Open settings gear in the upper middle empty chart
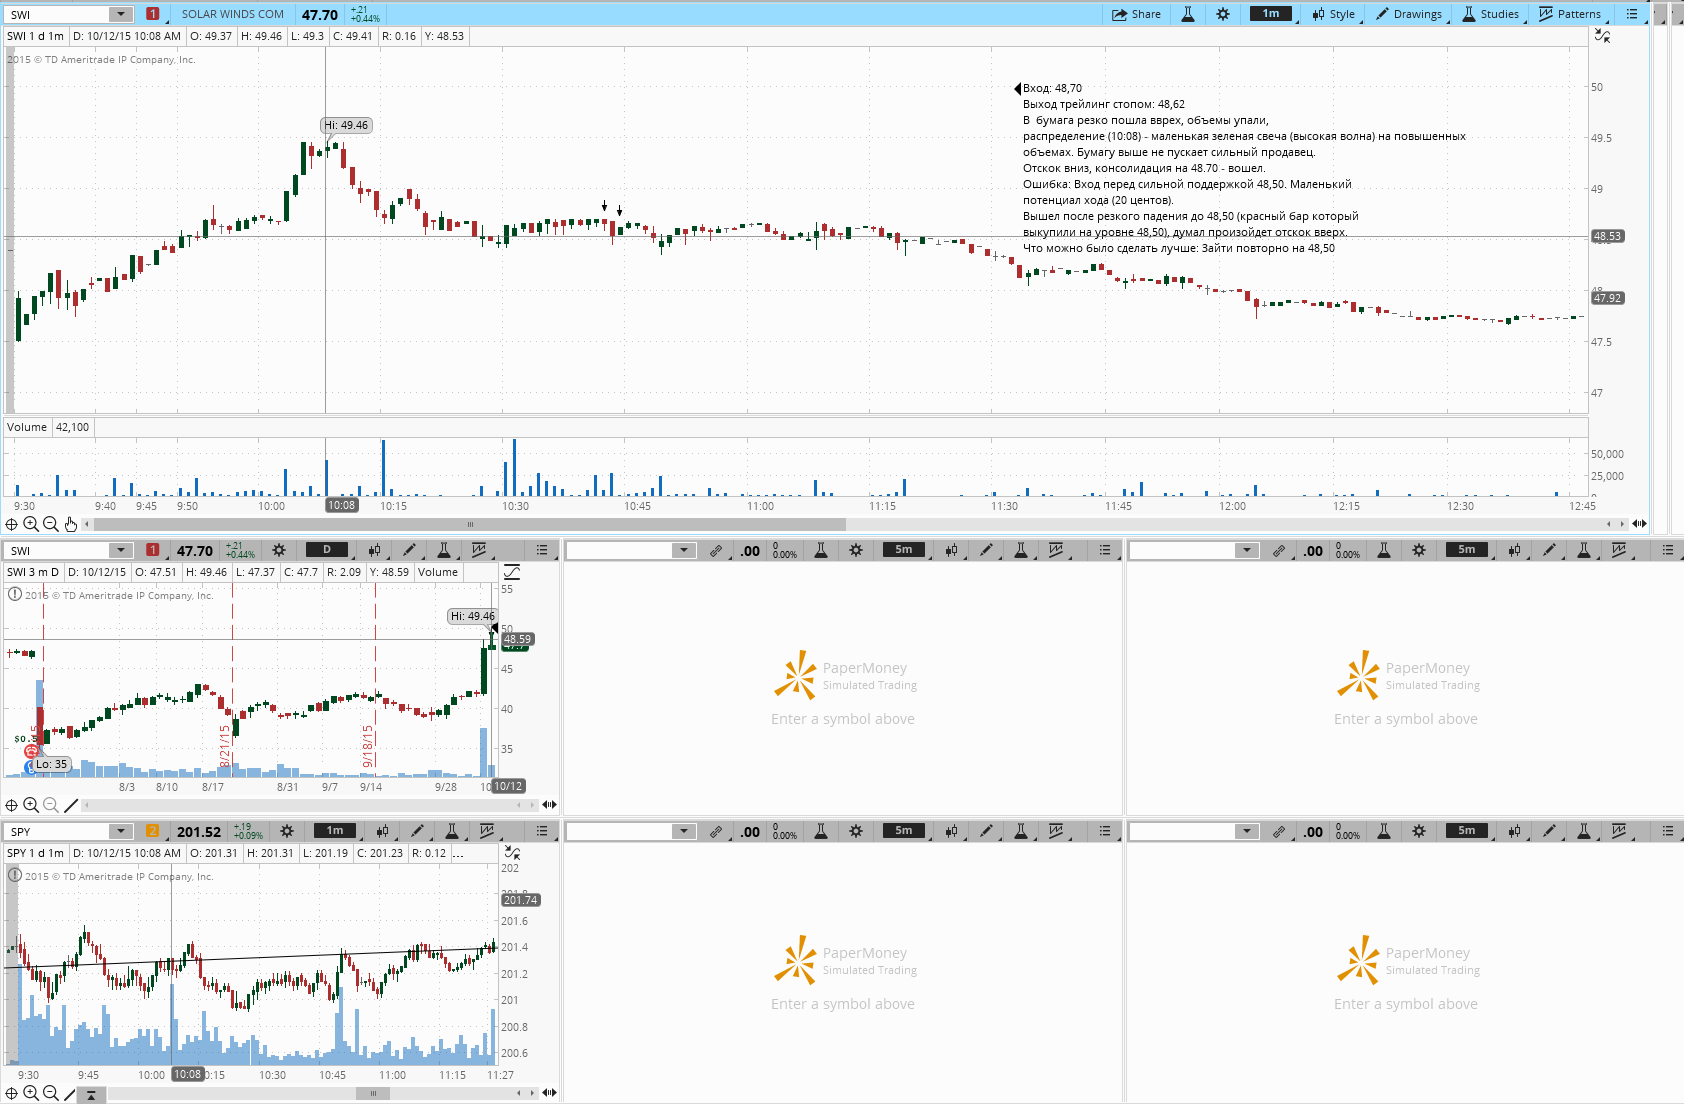Screen dimensions: 1684x1104 point(856,550)
